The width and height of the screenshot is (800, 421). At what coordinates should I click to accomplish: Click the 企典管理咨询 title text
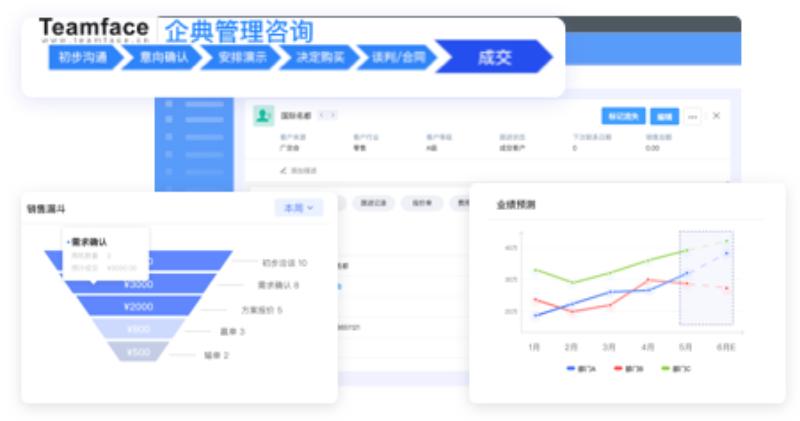click(239, 31)
